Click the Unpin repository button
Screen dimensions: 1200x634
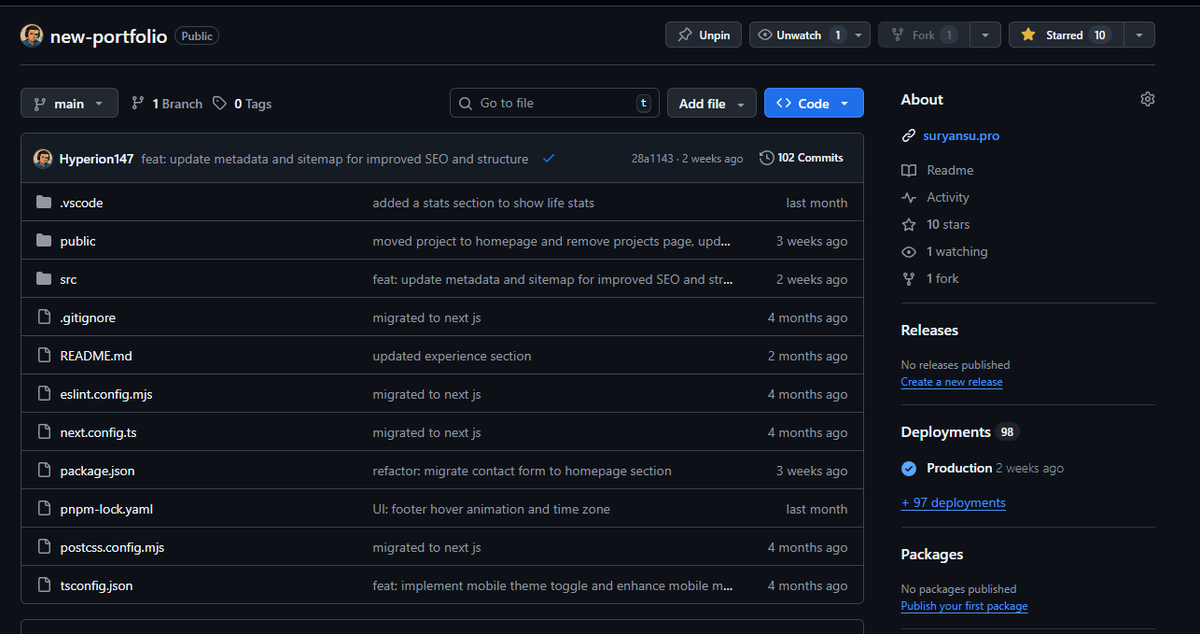point(704,35)
